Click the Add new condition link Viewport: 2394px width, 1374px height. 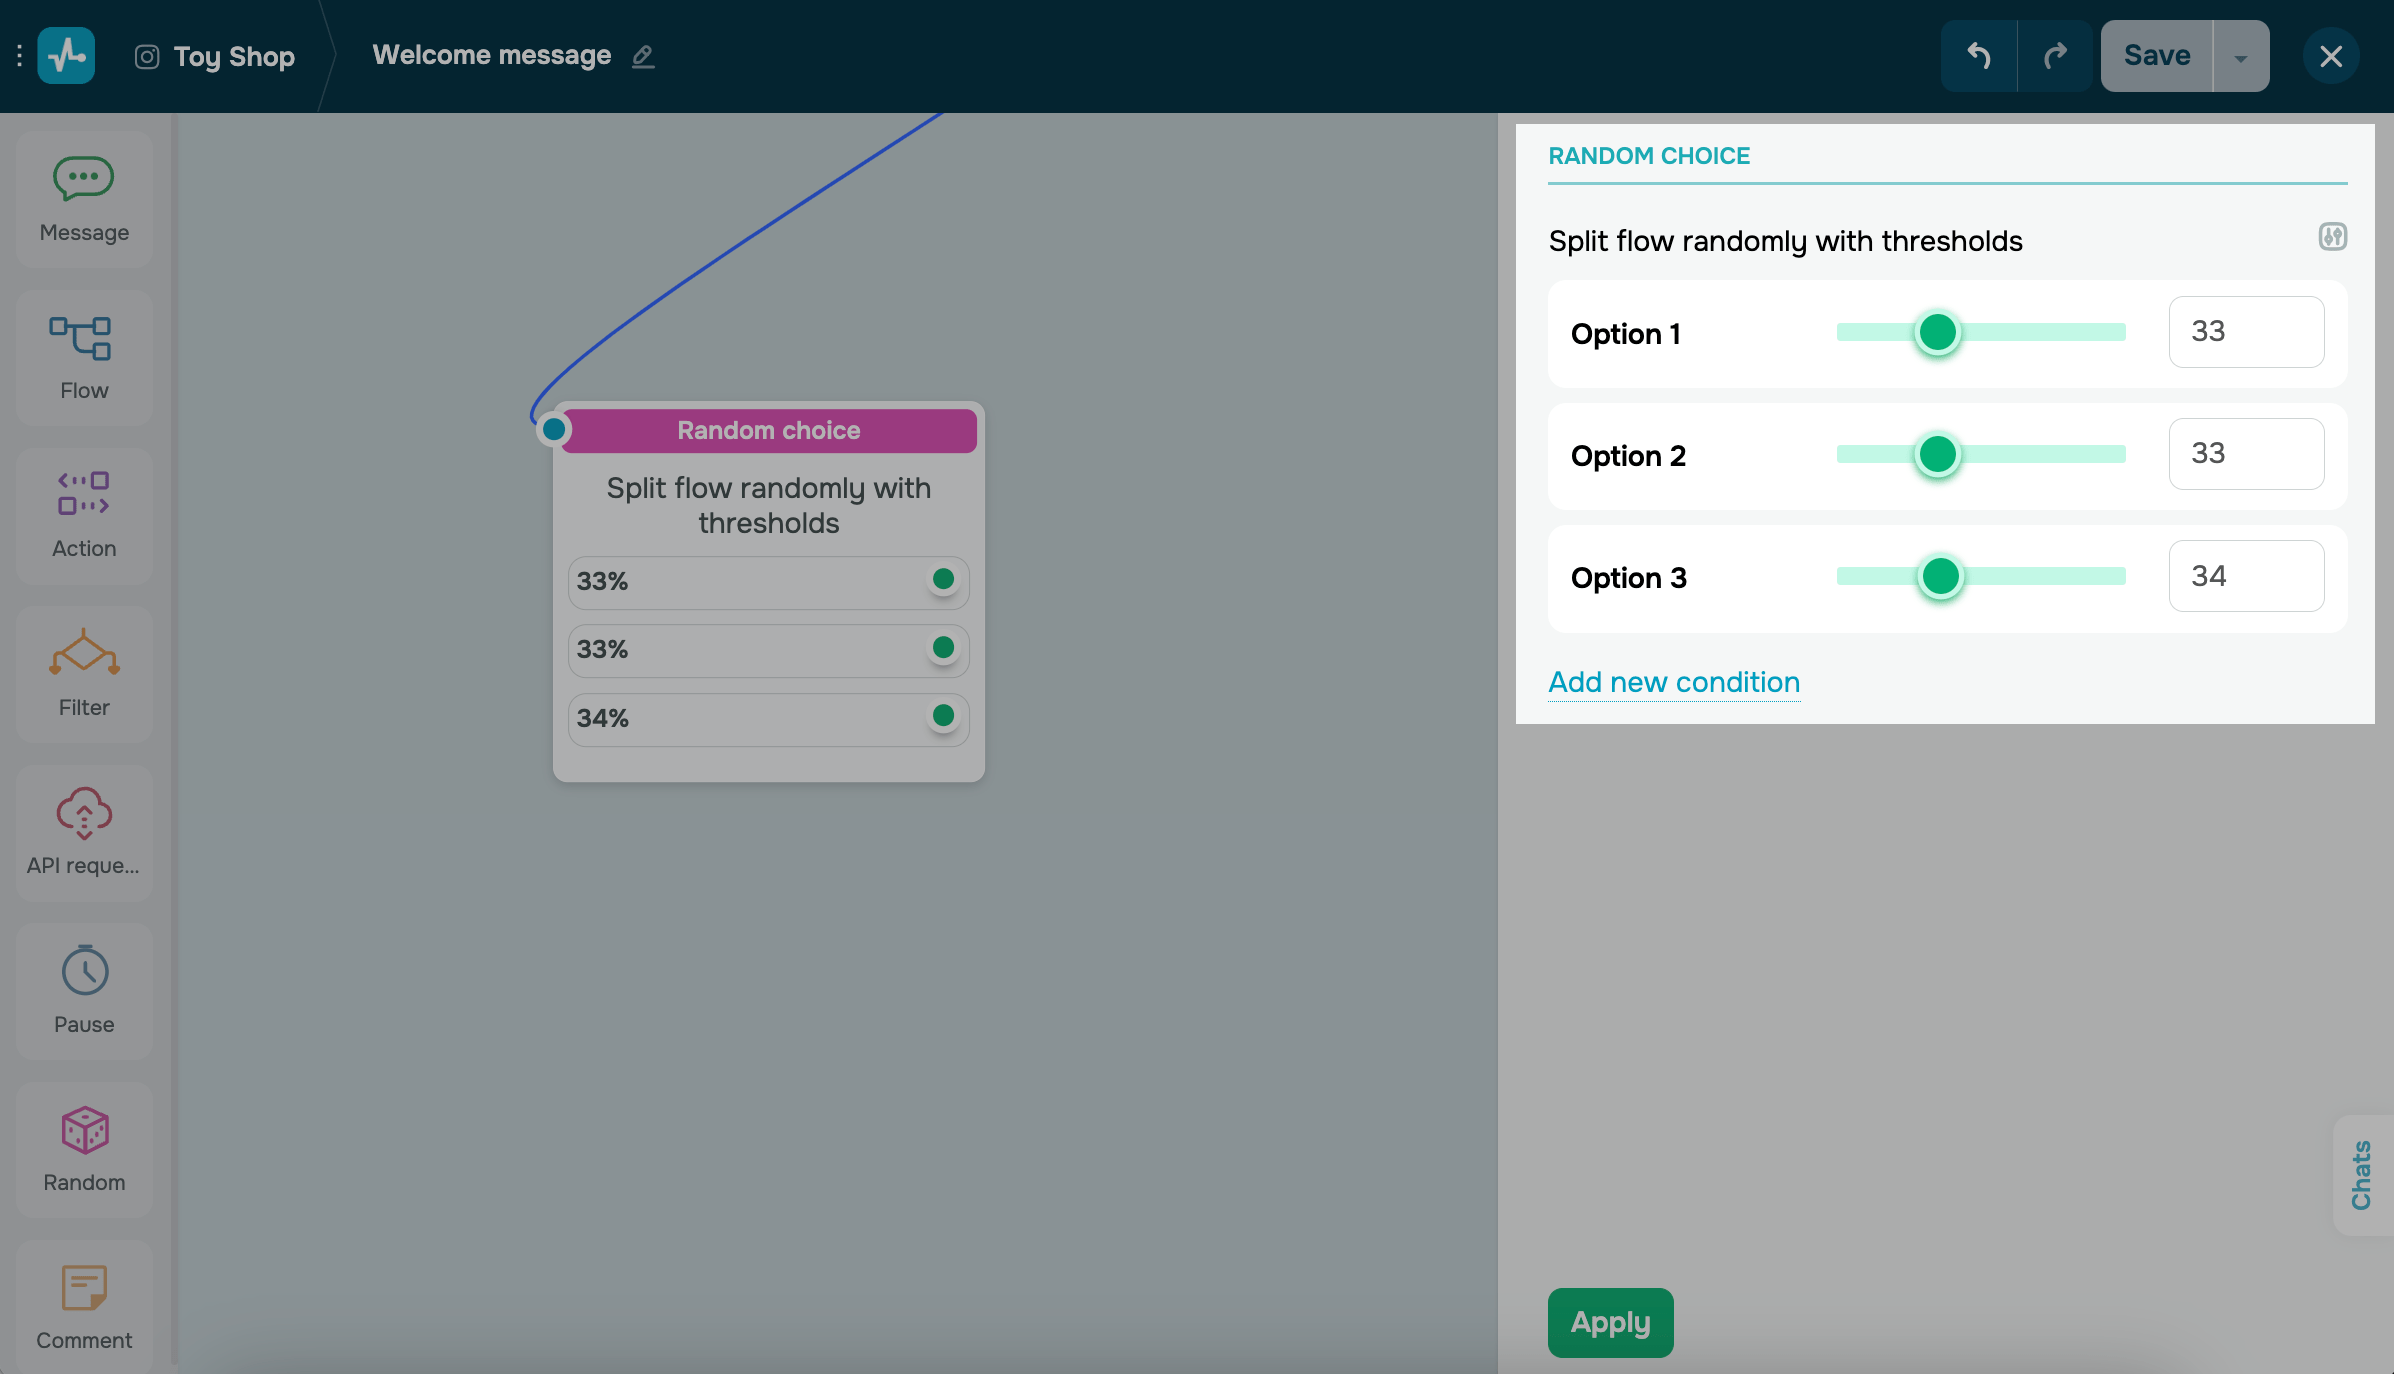point(1674,682)
